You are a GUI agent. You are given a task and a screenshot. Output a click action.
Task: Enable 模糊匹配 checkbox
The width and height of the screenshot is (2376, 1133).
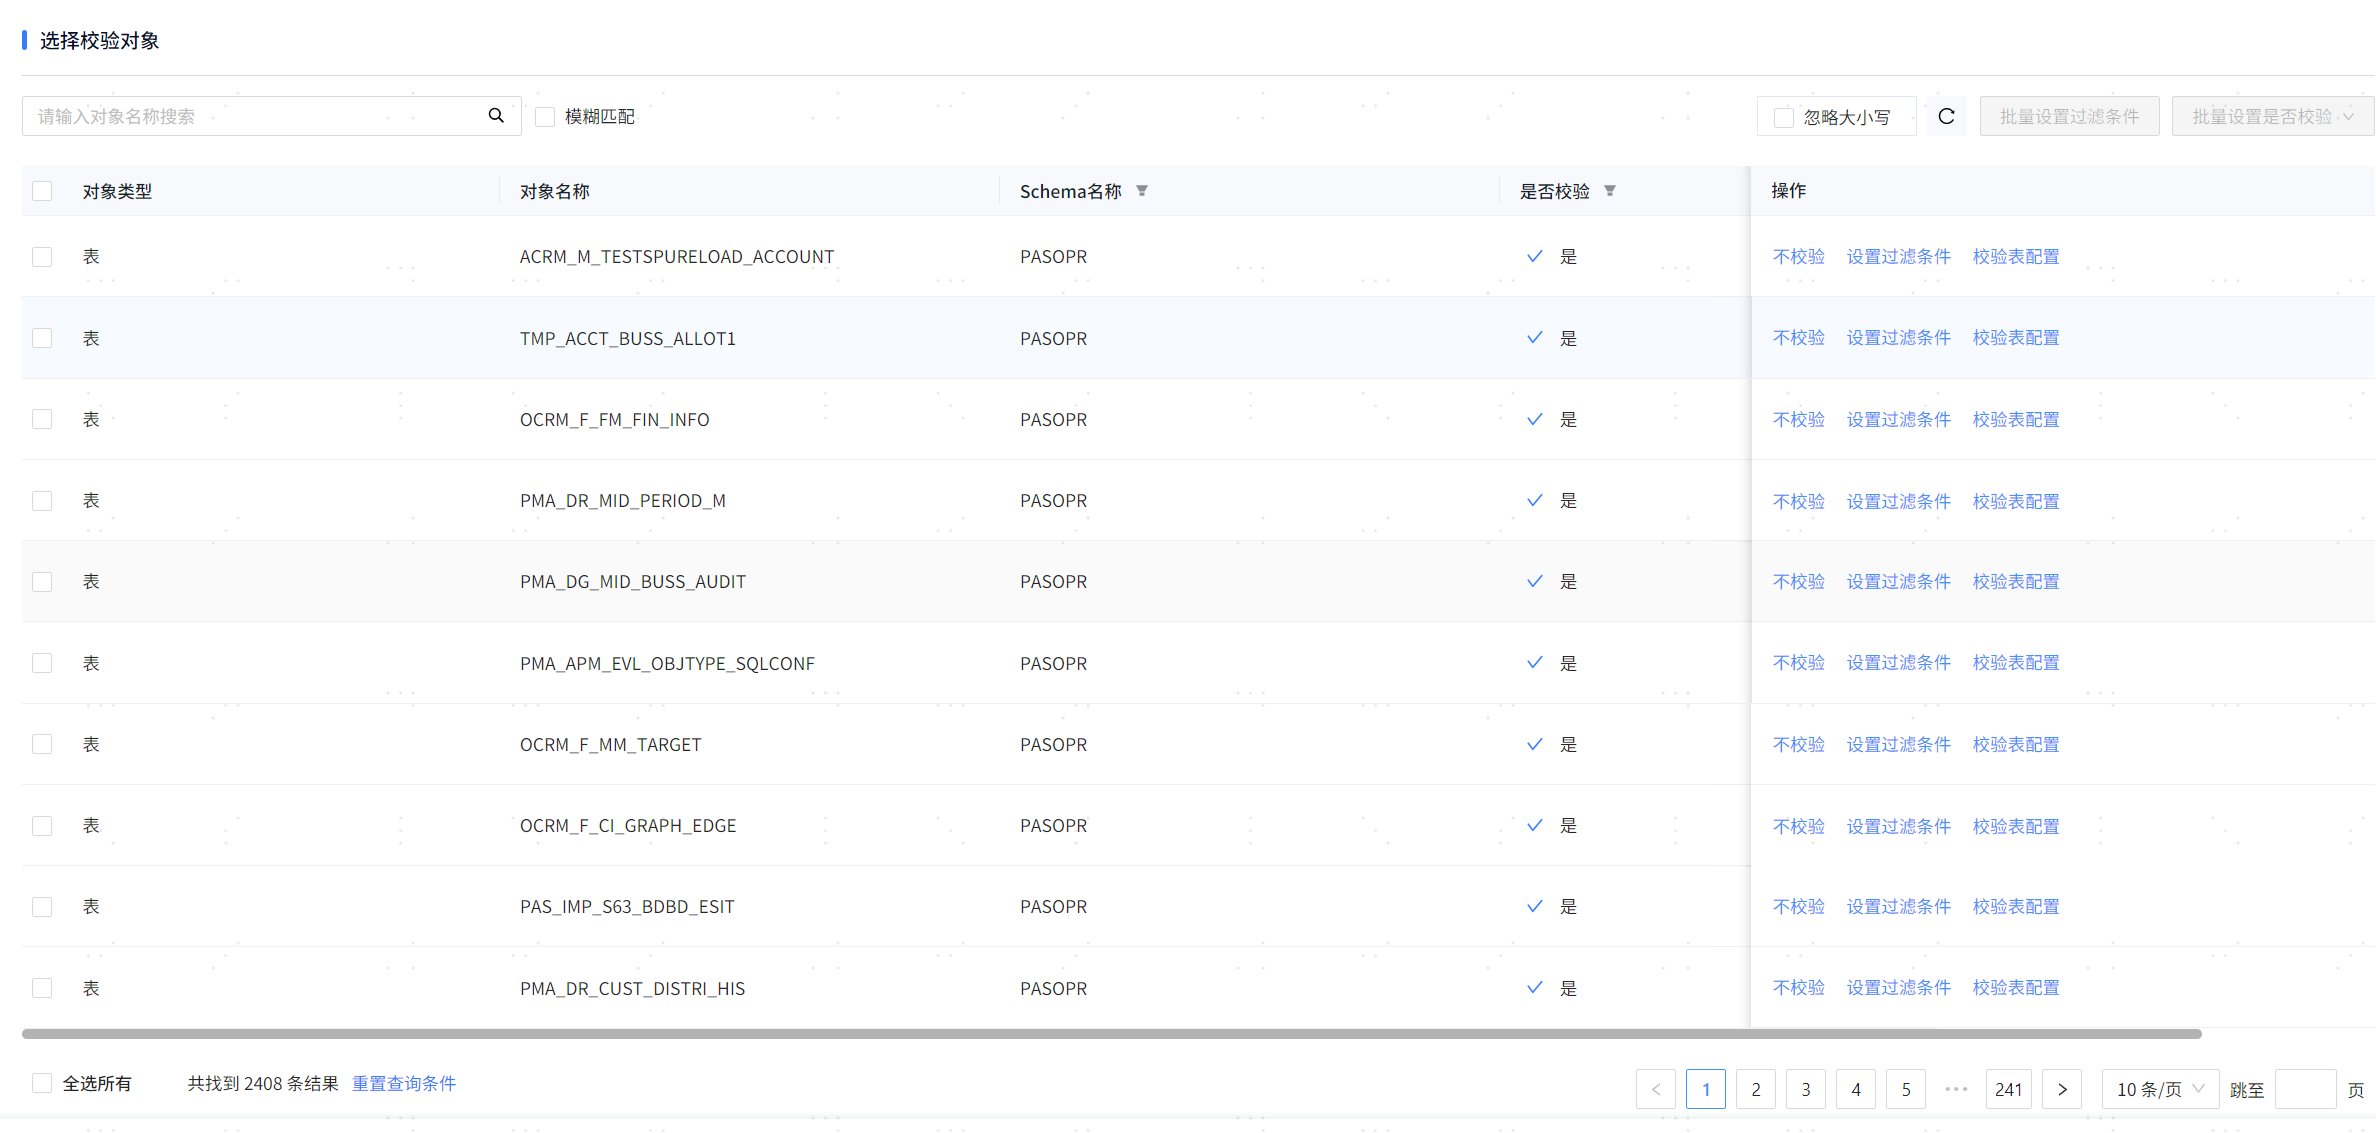coord(545,117)
